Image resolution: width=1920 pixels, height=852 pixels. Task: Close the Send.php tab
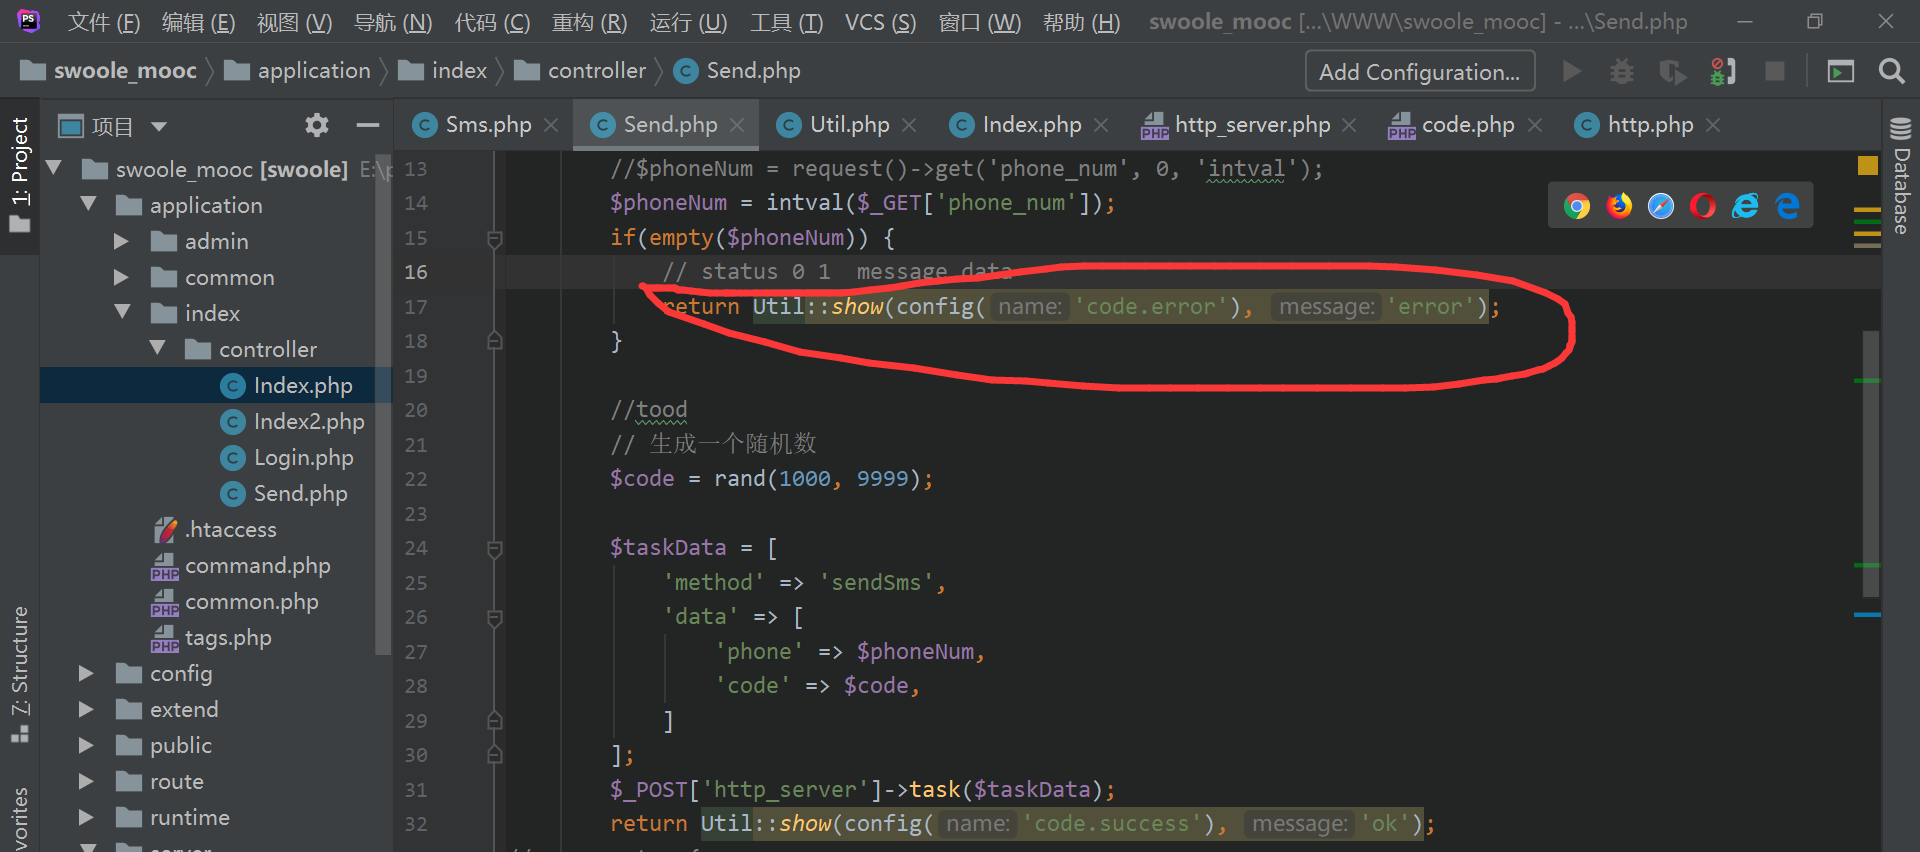tap(737, 125)
